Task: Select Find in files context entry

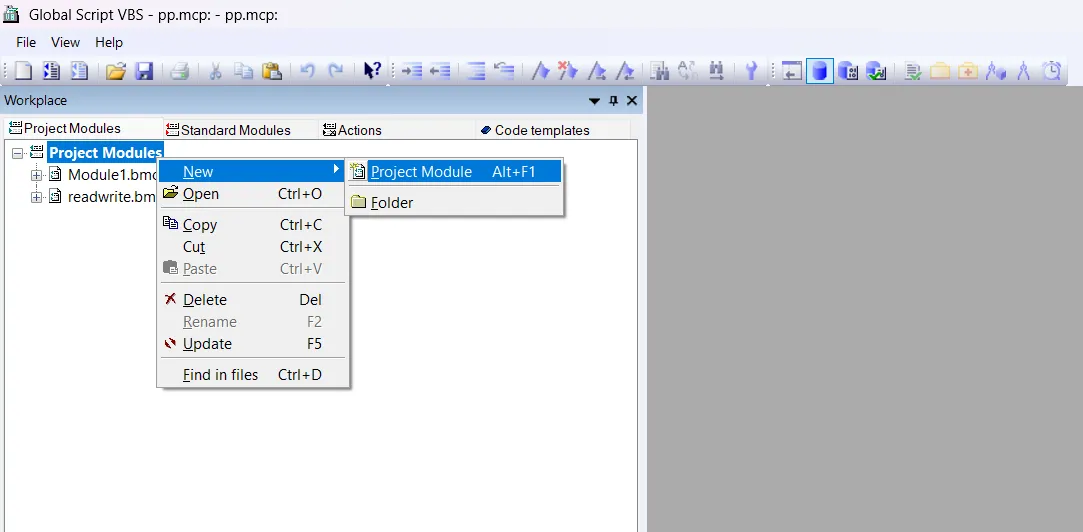Action: (252, 375)
